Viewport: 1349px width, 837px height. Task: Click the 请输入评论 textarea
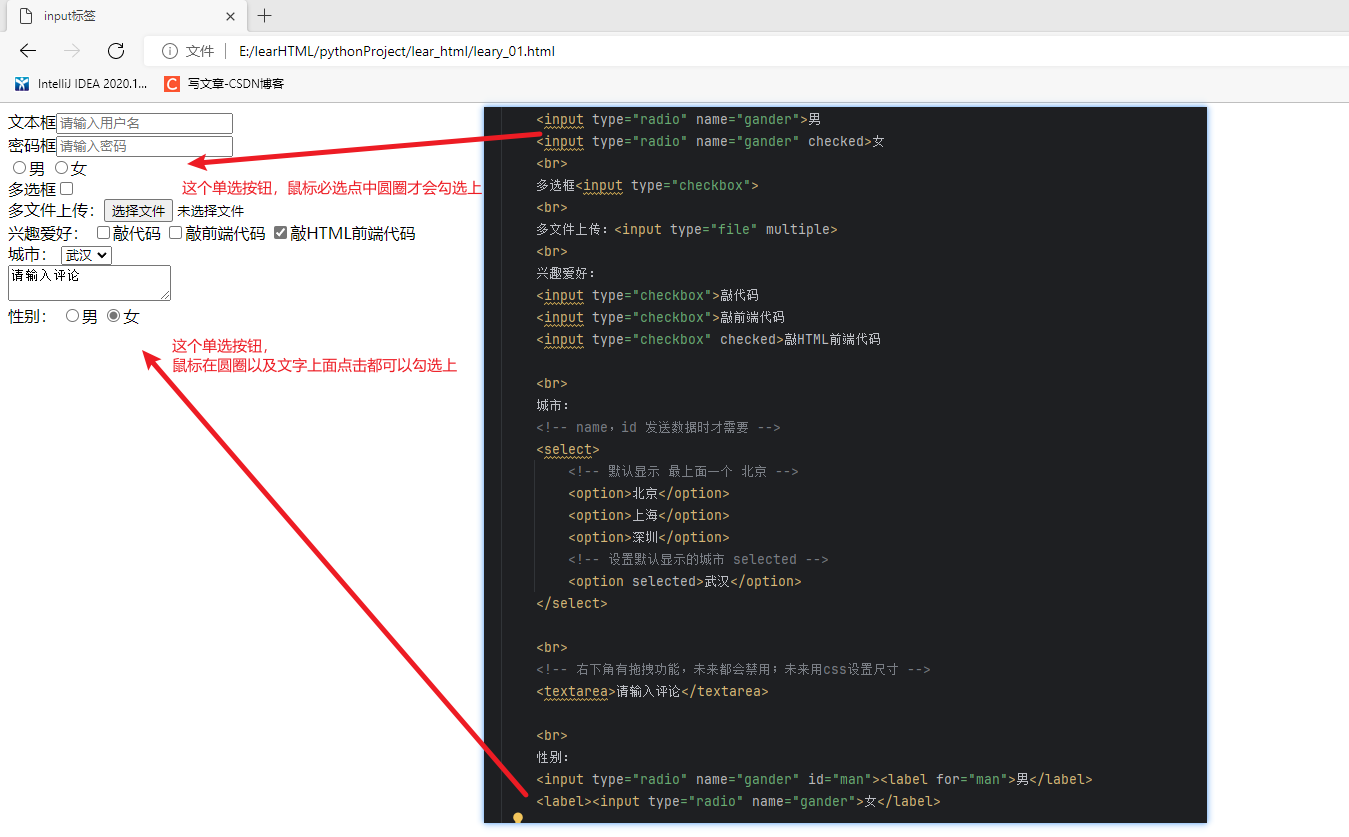pos(89,283)
